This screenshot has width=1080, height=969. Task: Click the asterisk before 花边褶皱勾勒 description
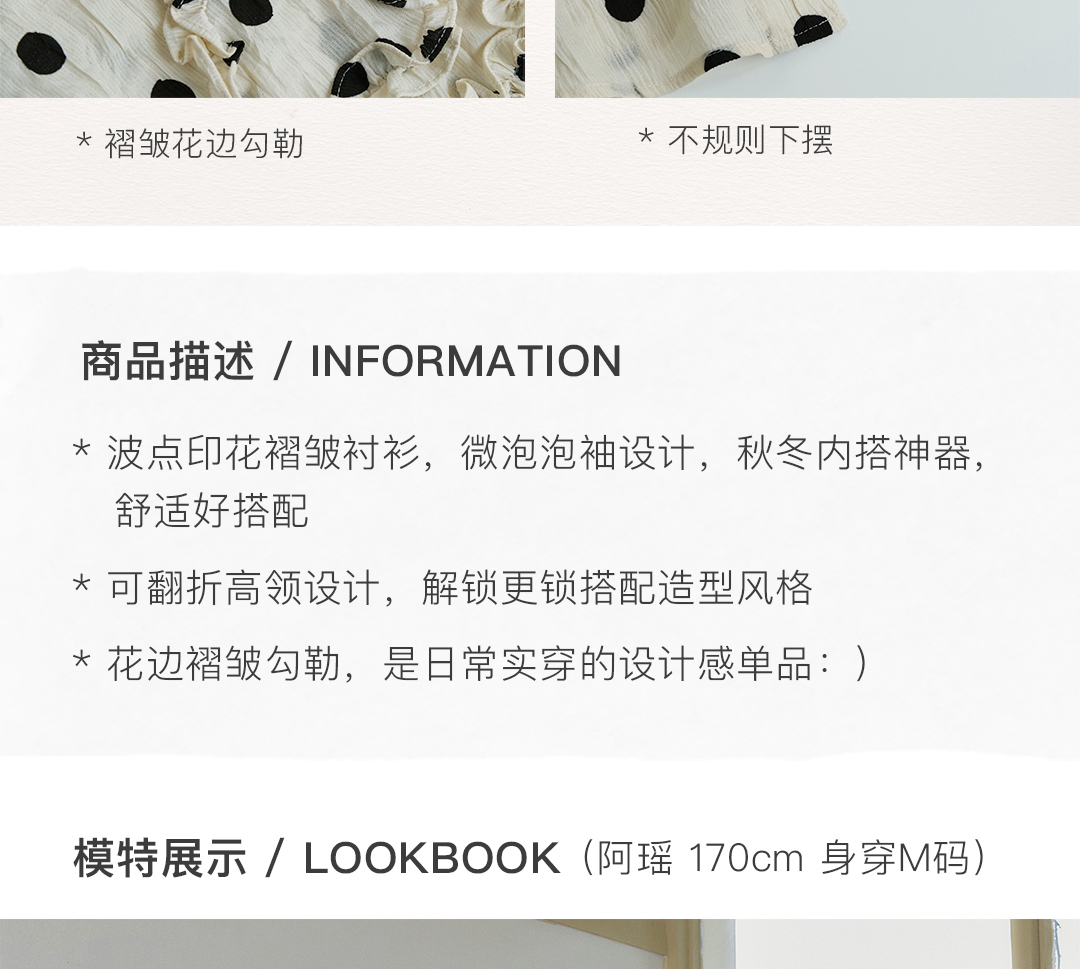tap(82, 661)
